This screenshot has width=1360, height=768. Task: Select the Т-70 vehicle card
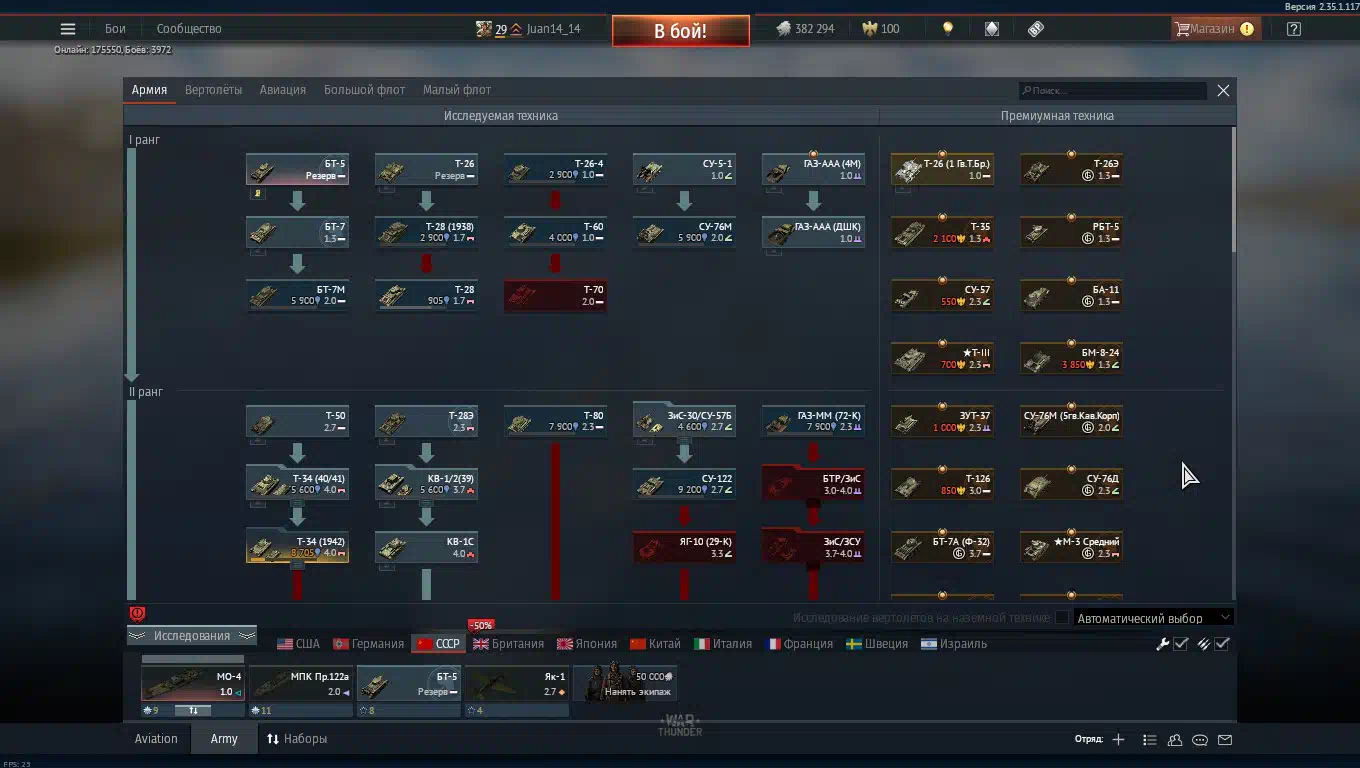(555, 295)
